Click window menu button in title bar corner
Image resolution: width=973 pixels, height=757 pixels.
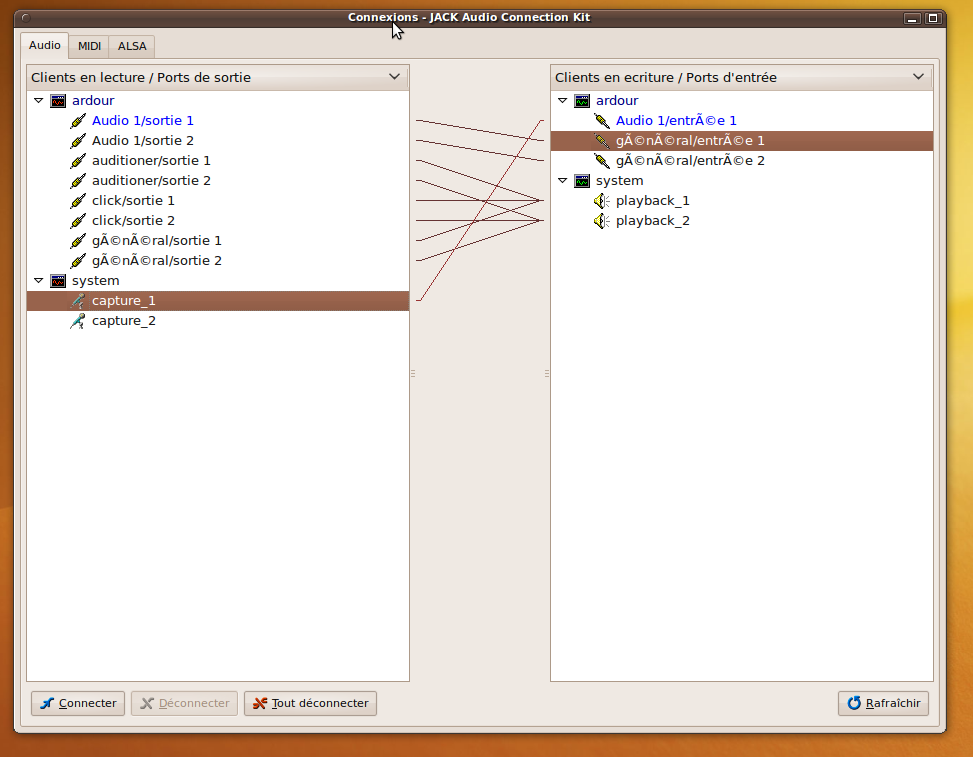click(26, 18)
